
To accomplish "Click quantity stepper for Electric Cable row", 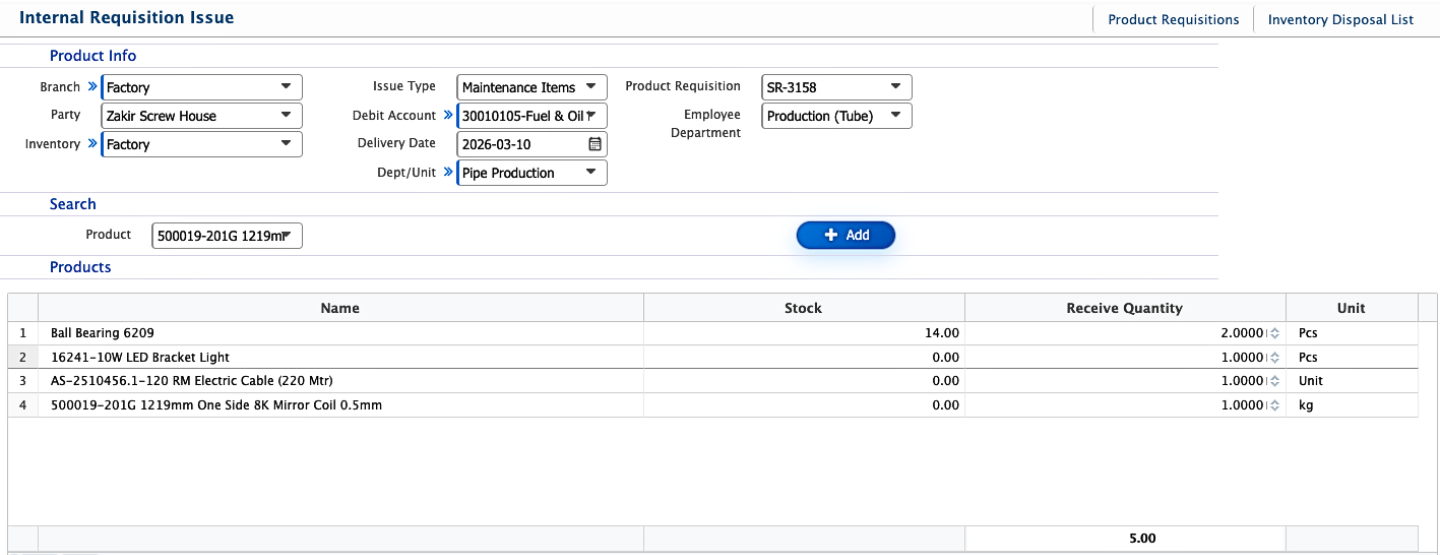I will click(1274, 381).
